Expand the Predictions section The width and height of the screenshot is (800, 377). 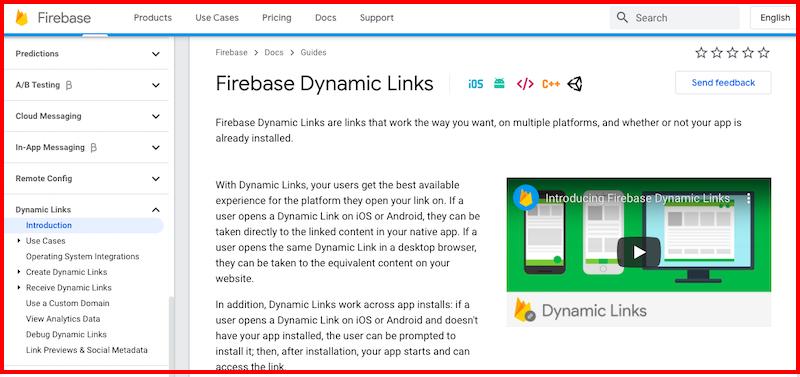coord(156,54)
